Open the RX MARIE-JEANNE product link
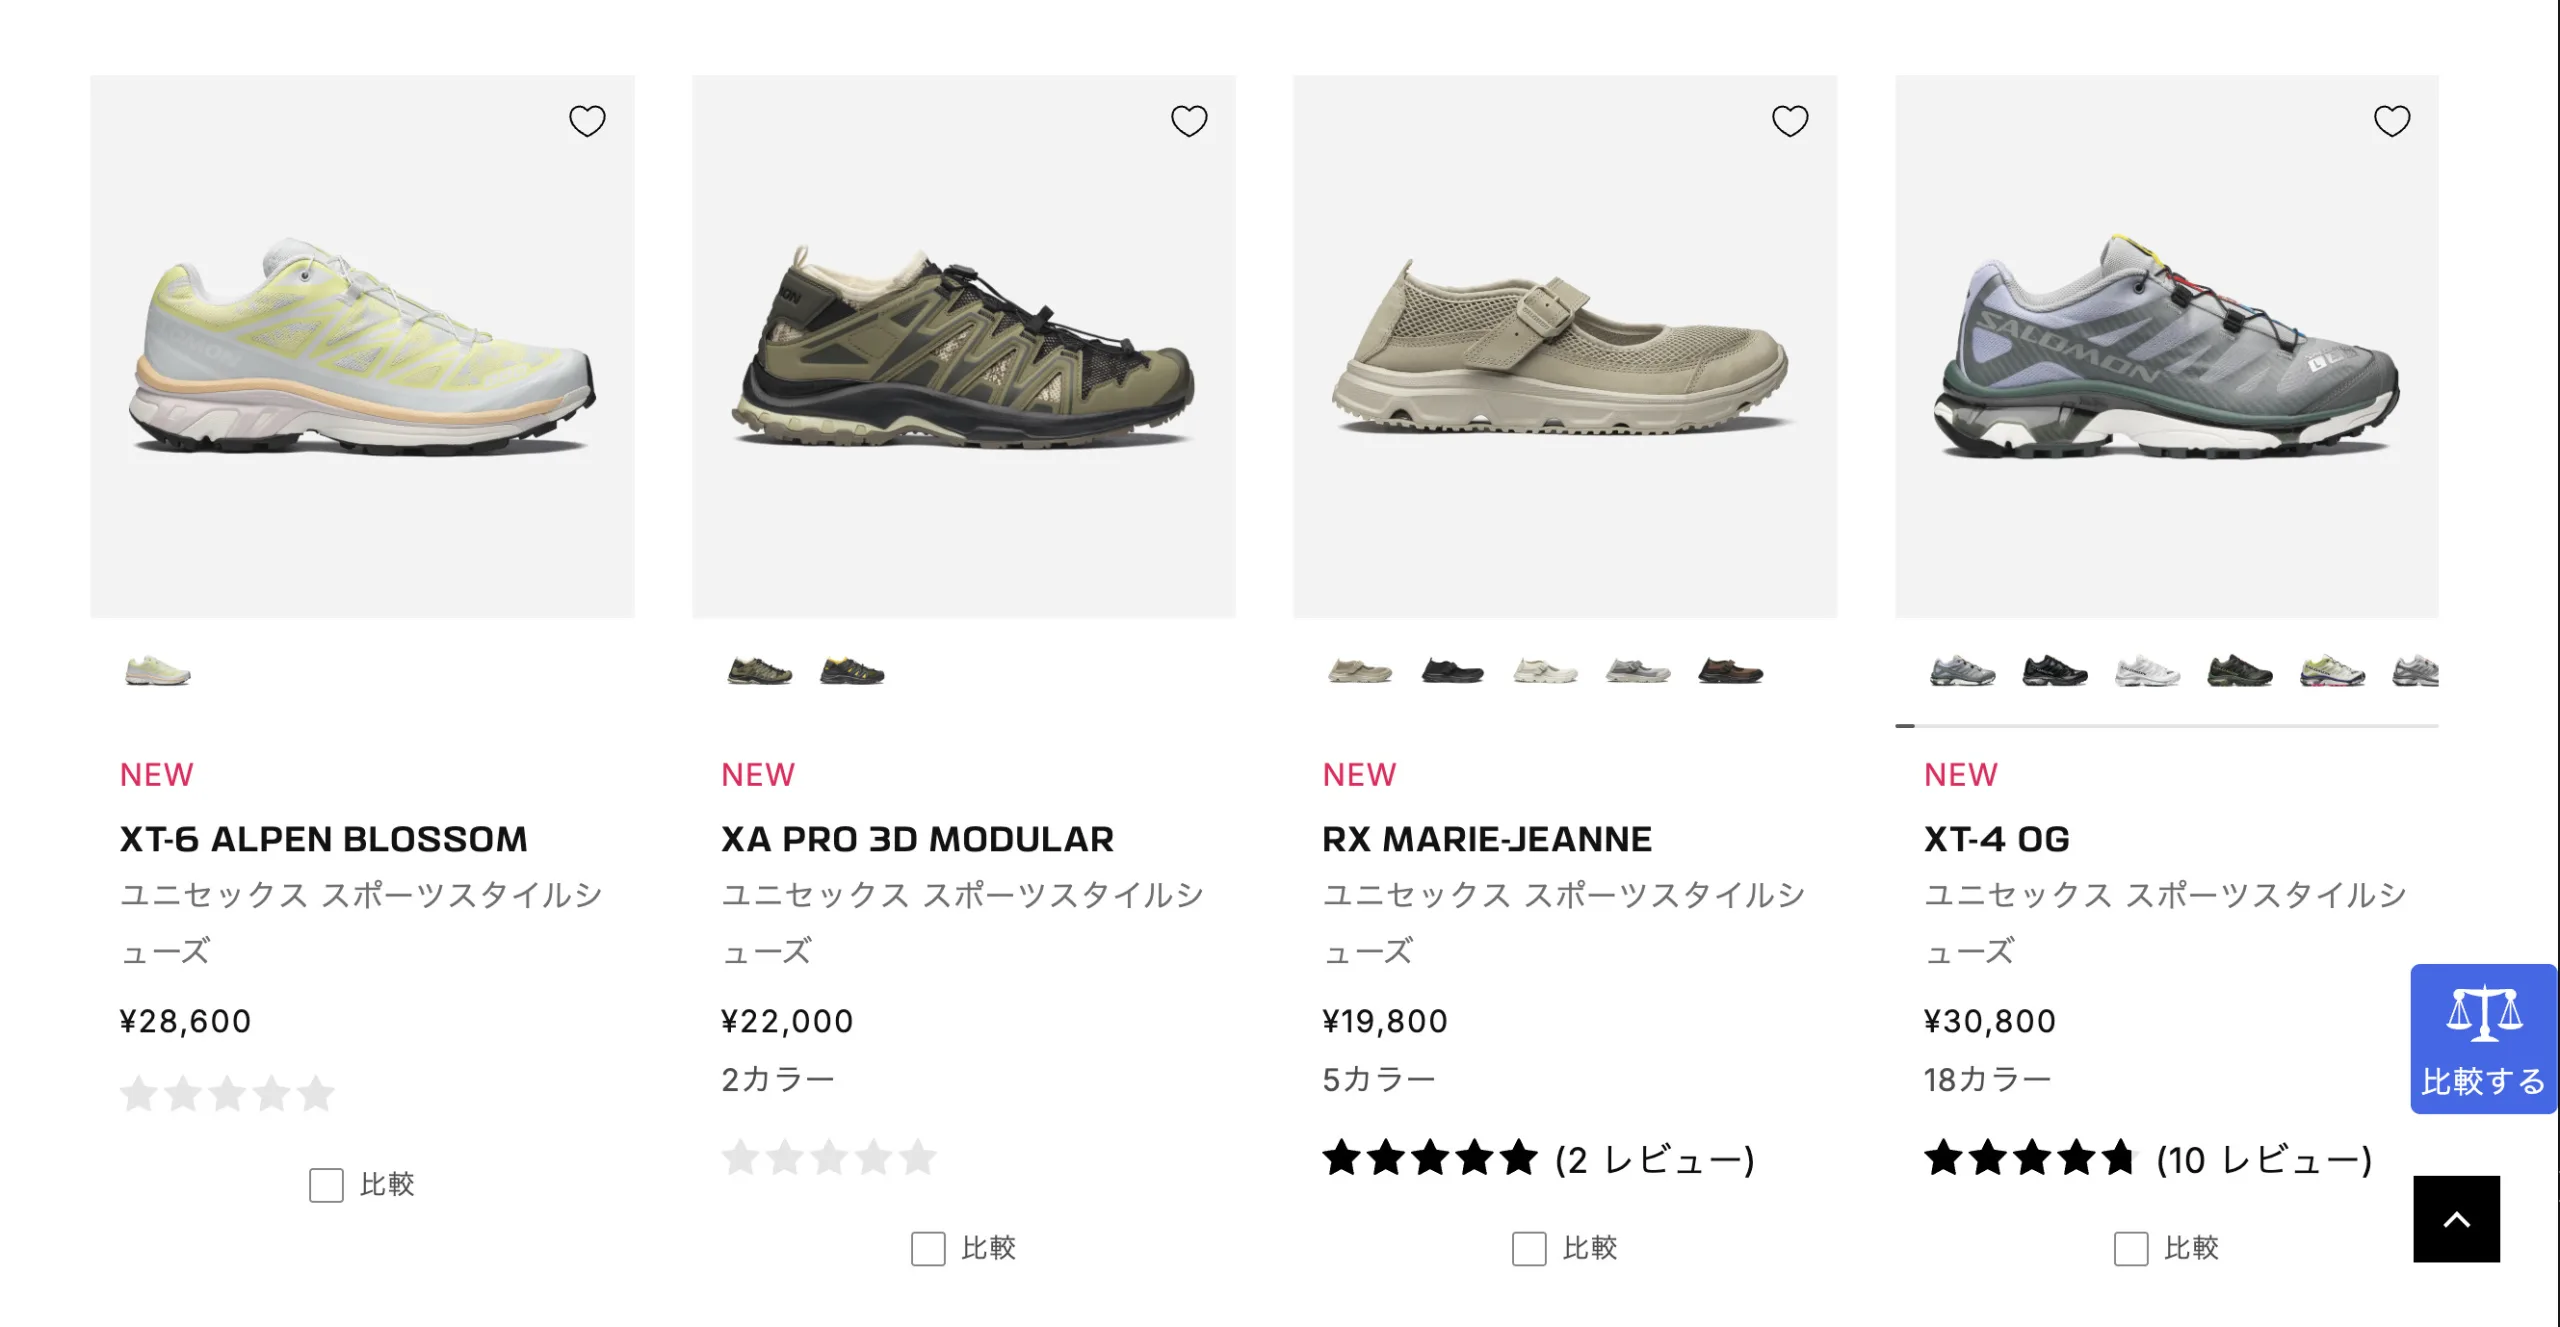 (1487, 839)
